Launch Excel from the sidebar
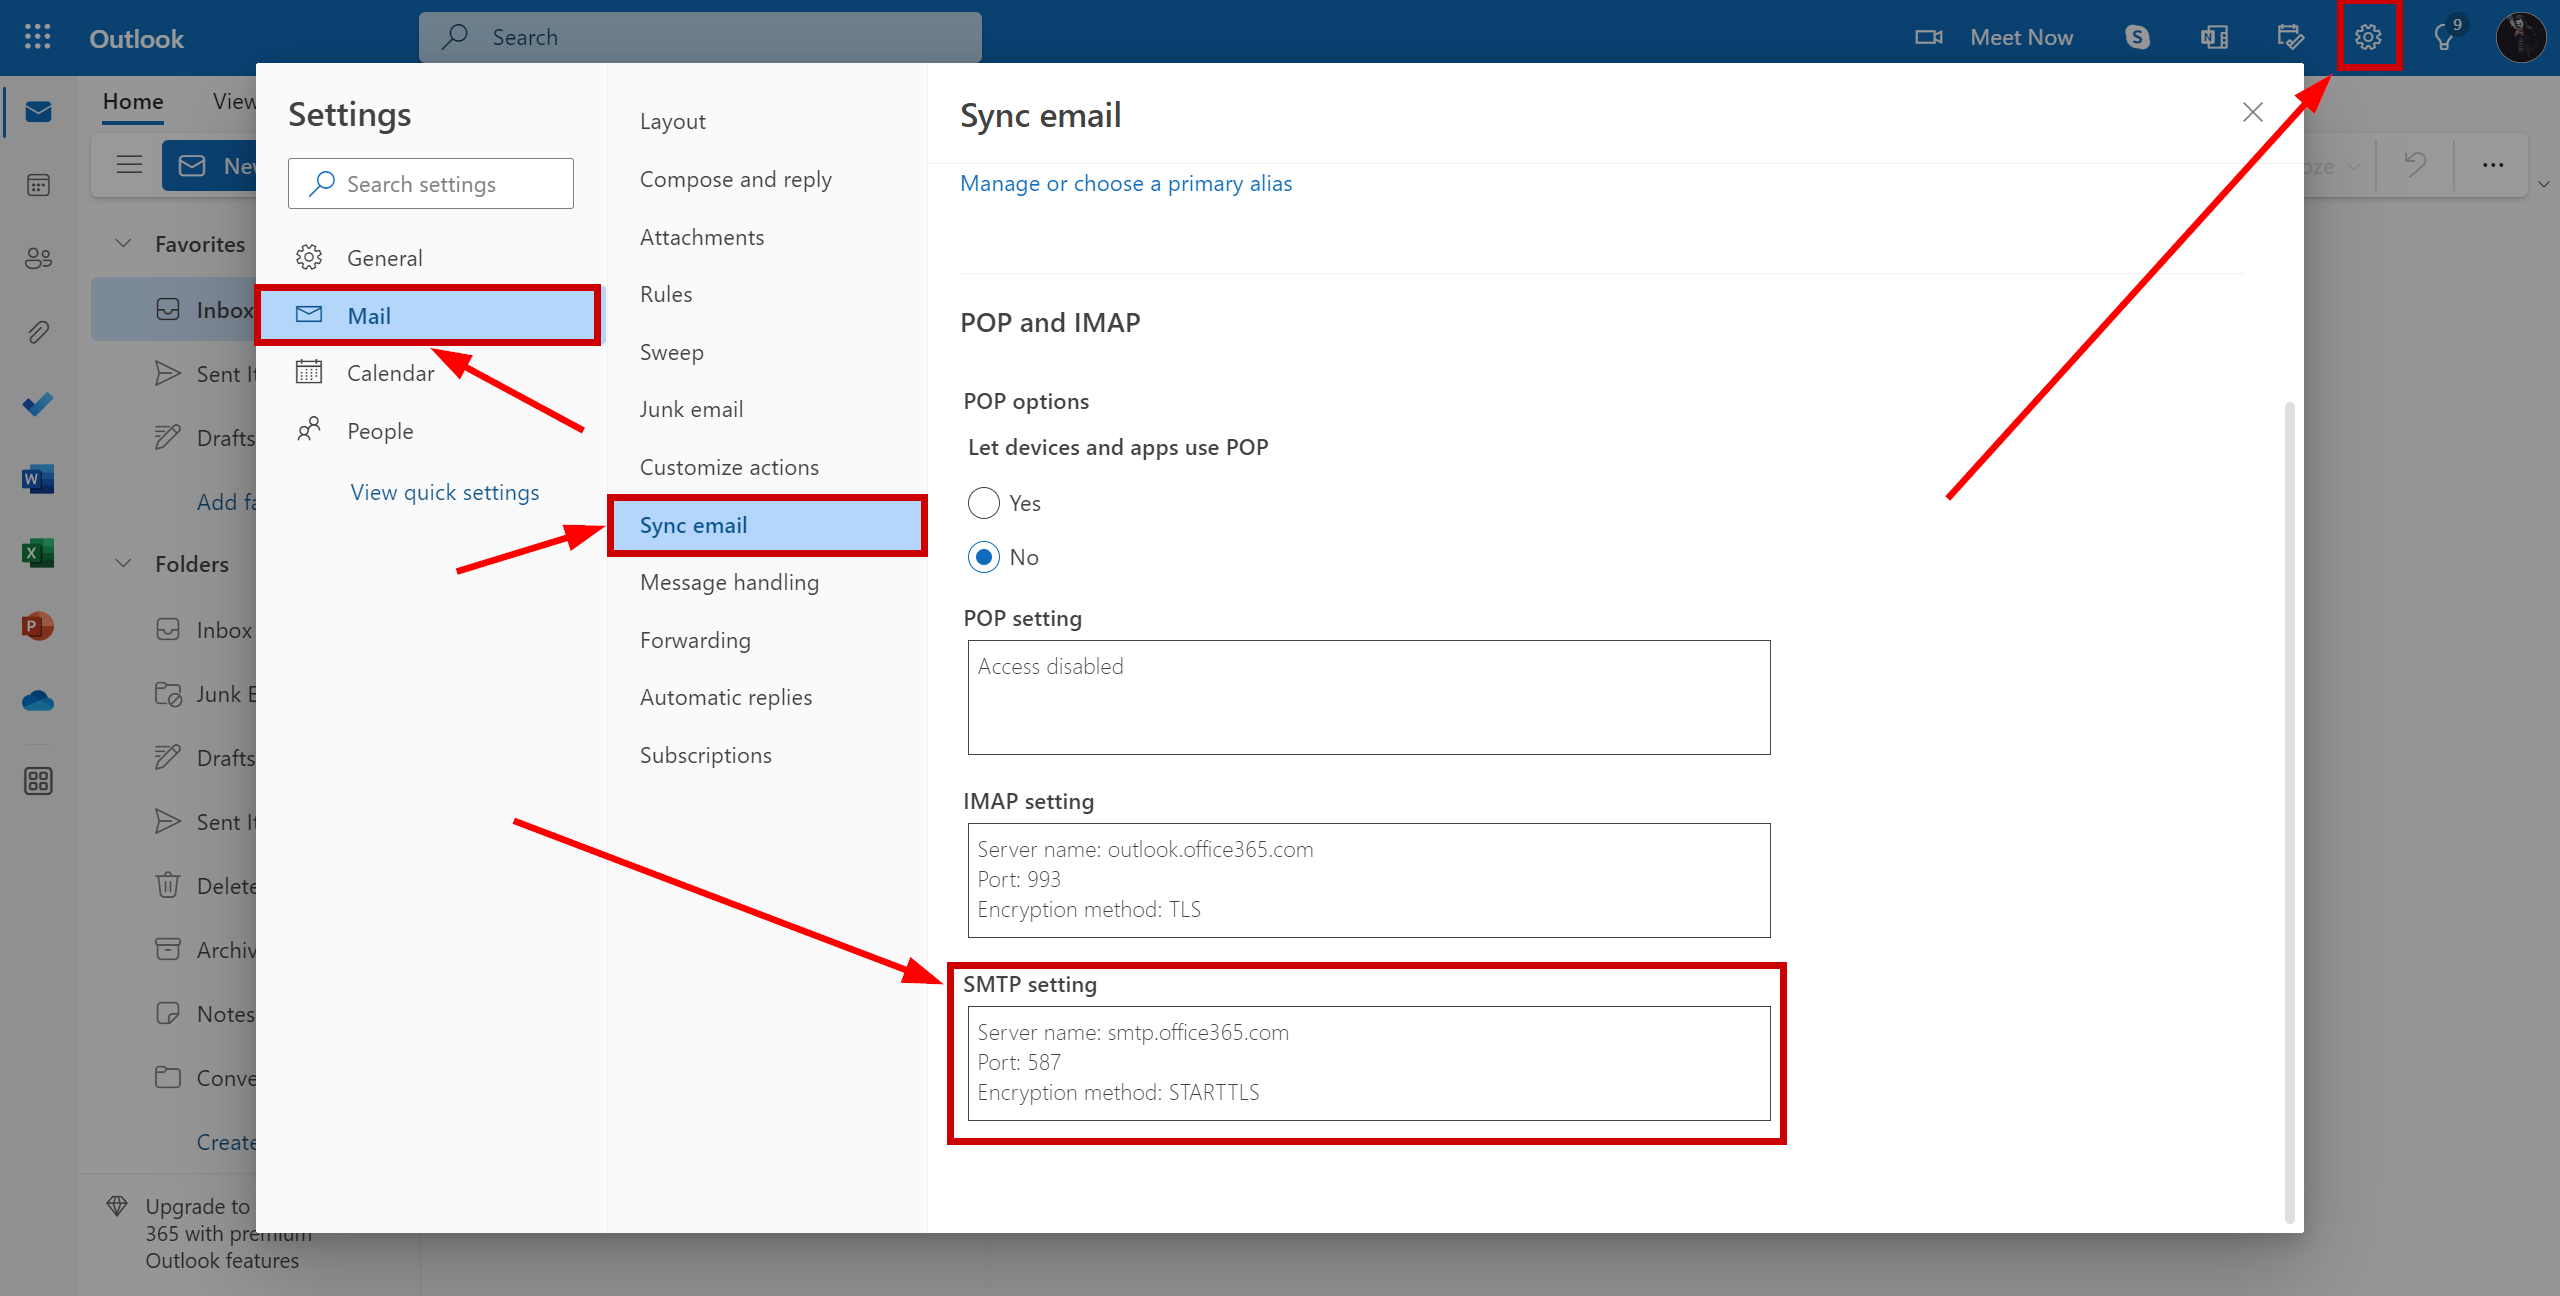The height and width of the screenshot is (1296, 2560). click(x=38, y=553)
